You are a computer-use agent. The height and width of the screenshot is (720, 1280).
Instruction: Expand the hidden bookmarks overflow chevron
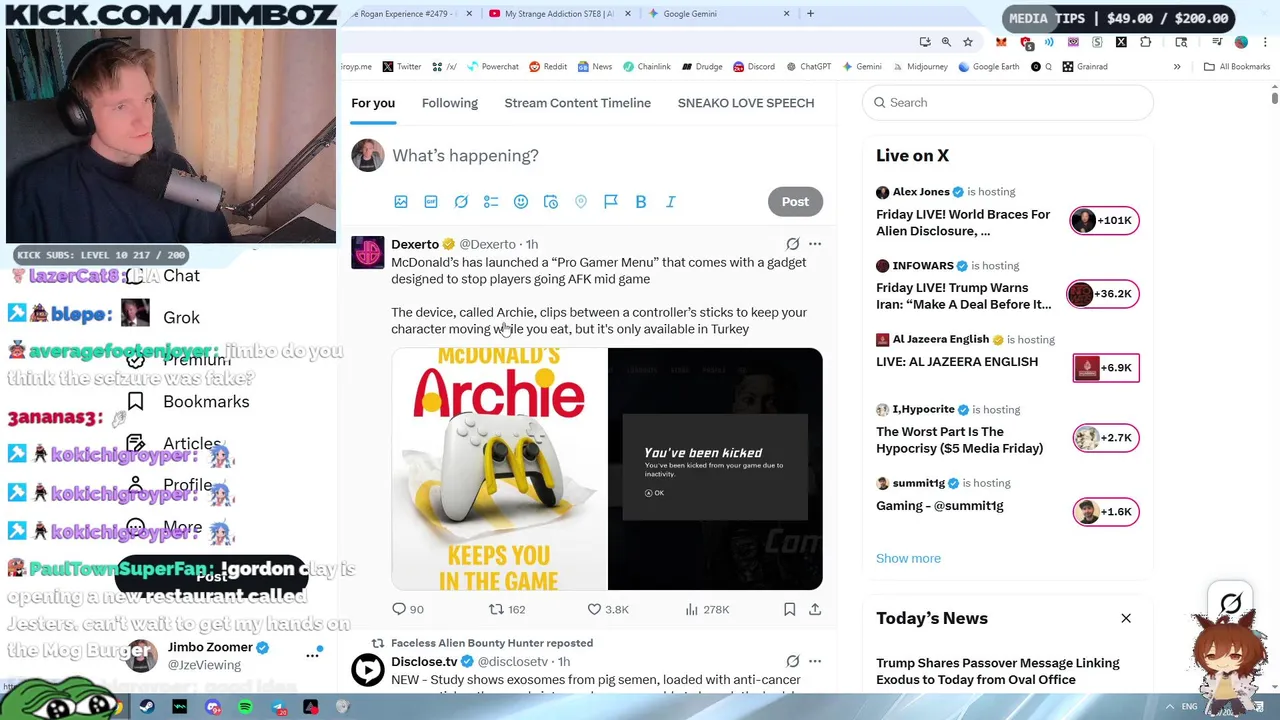1177,67
